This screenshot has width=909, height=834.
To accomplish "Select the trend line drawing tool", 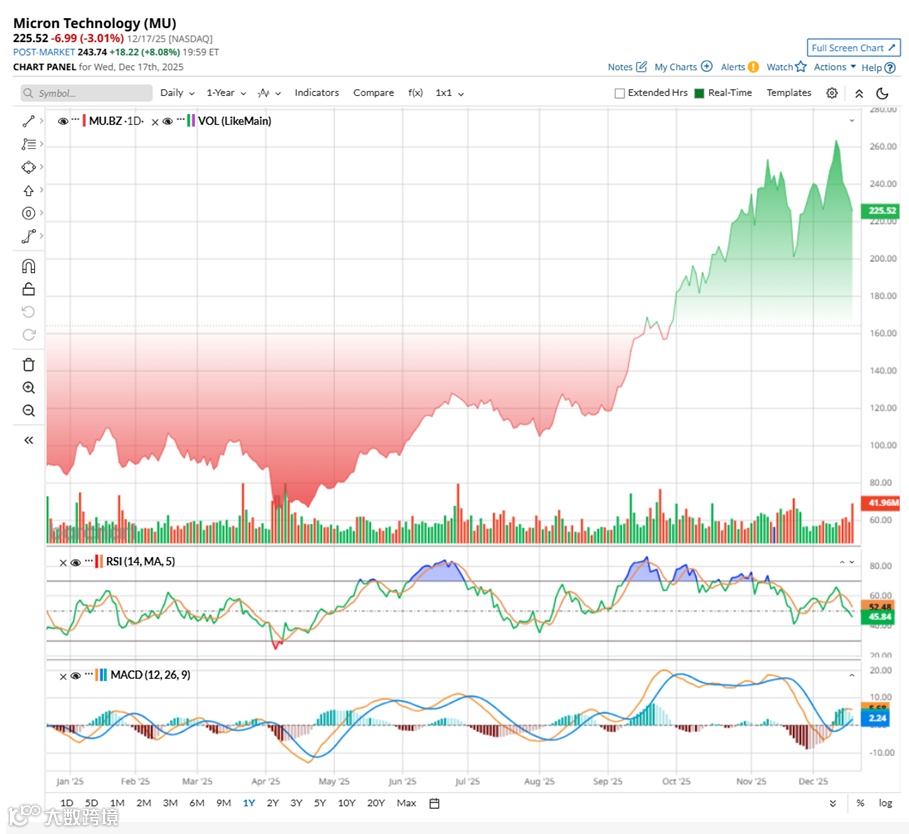I will pos(28,121).
